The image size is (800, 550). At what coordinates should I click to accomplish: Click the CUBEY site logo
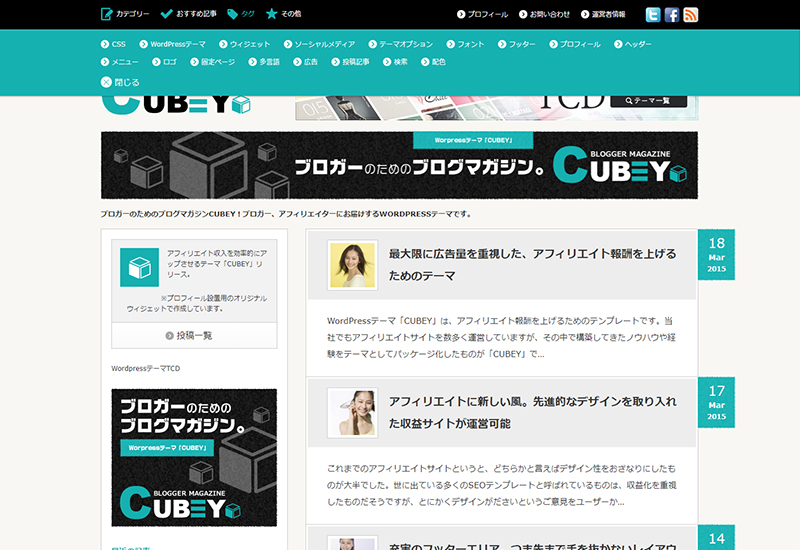point(176,105)
